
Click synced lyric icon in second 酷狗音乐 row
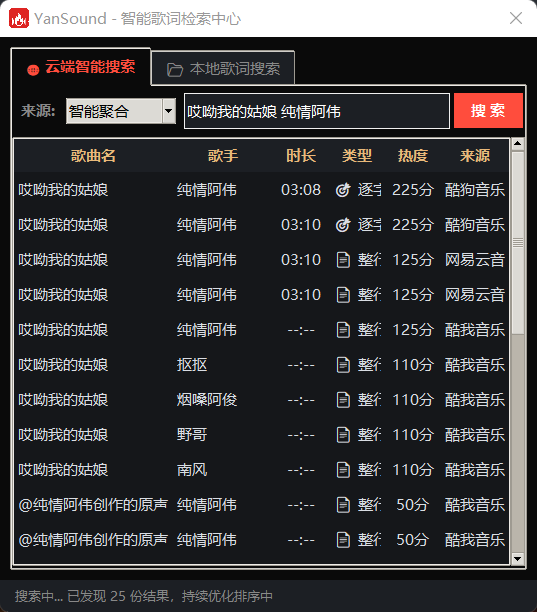[343, 225]
